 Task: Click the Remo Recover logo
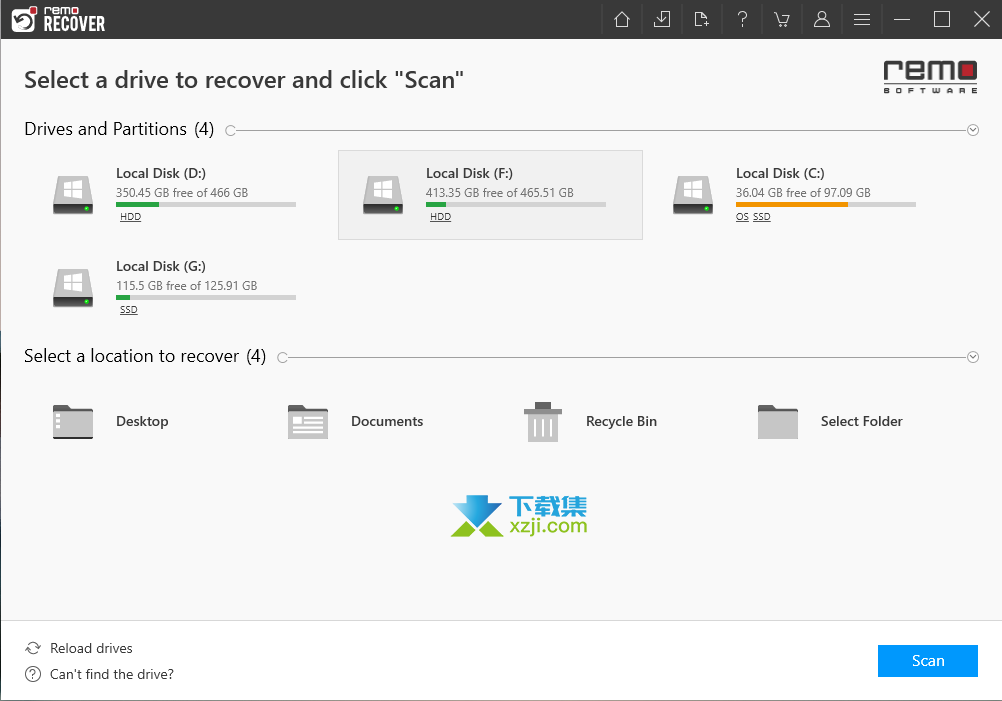(x=58, y=19)
